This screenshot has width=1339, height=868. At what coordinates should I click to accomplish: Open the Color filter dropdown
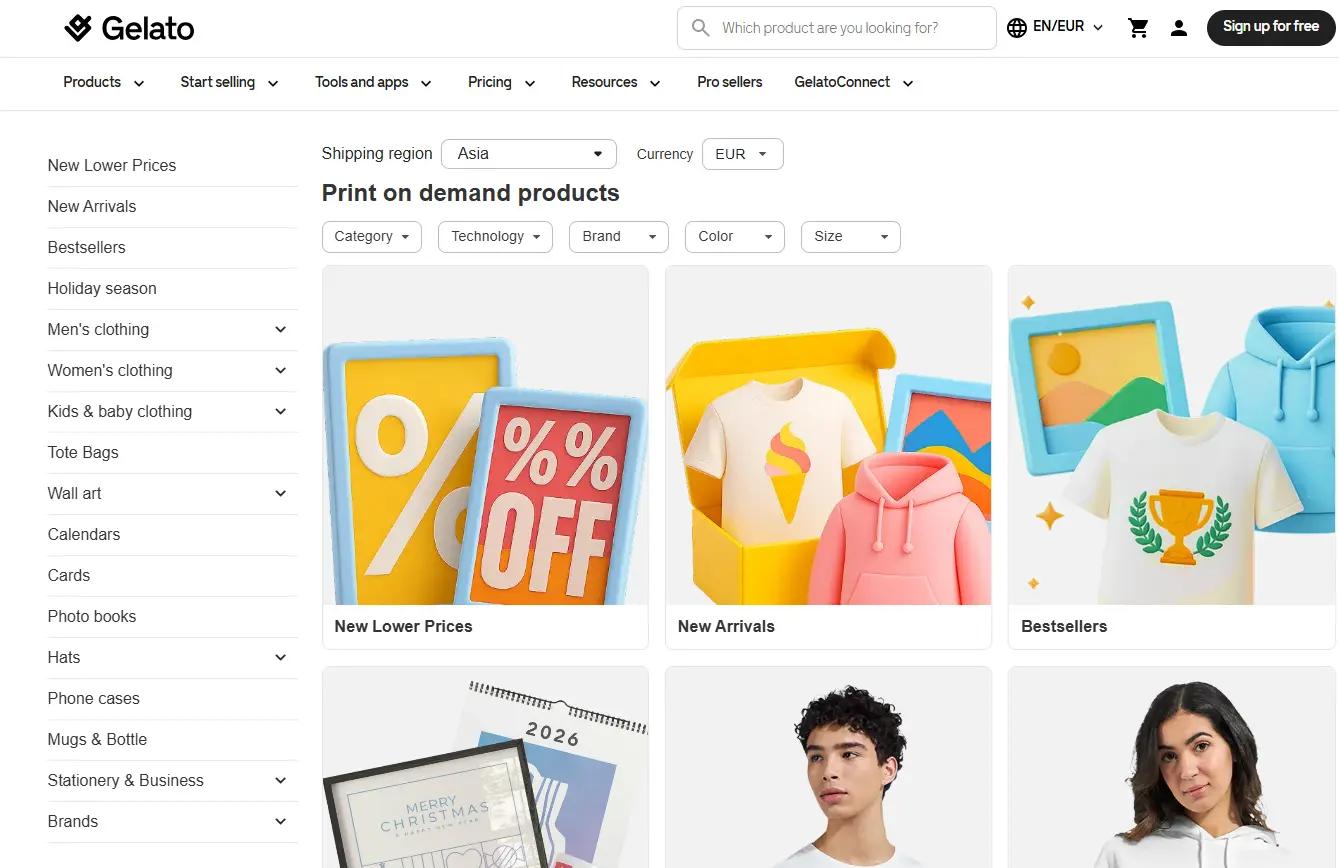[735, 237]
